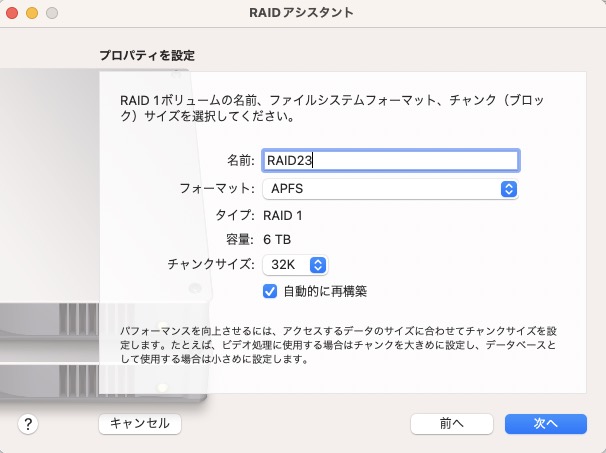Screen dimensions: 606x453
Task: Open the チャンクサイズ dropdown showing 32K
Action: point(294,265)
